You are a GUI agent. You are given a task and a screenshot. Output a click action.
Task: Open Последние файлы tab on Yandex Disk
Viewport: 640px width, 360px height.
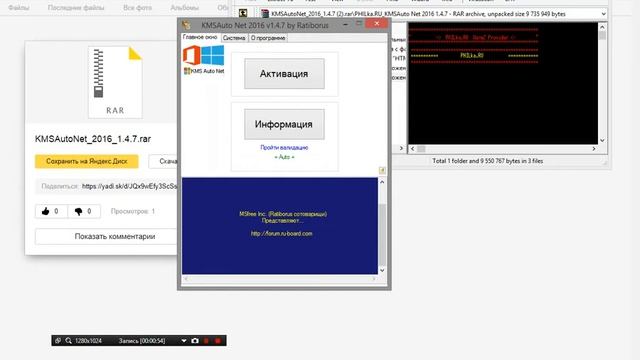76,8
